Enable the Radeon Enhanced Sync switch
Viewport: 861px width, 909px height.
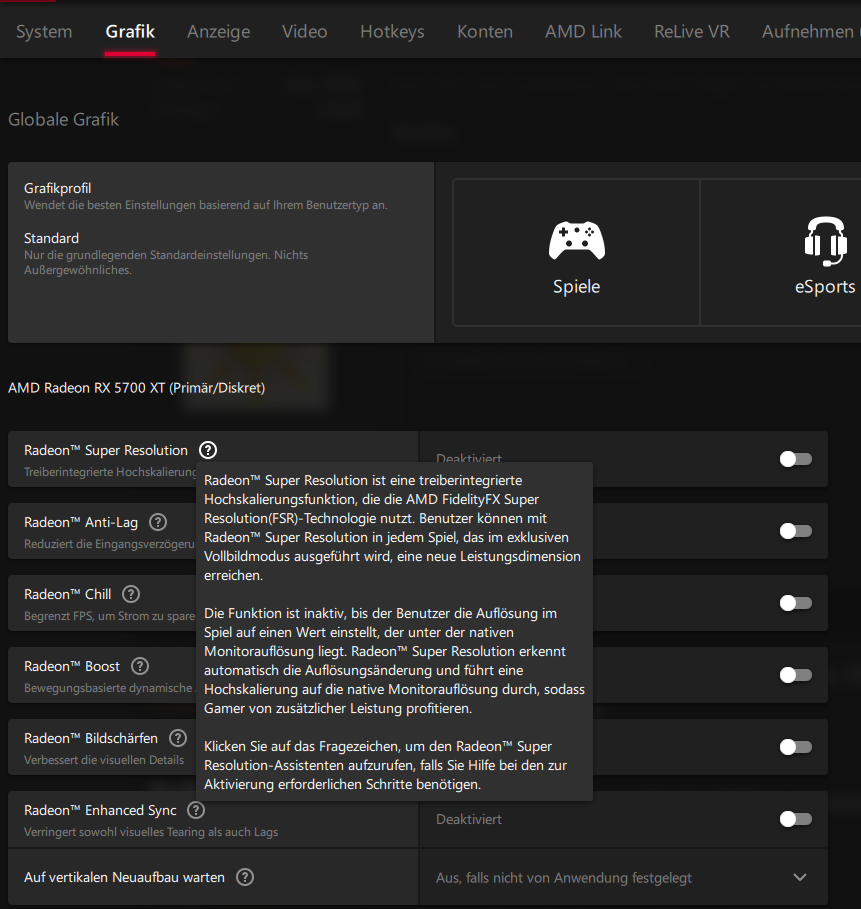pos(795,819)
